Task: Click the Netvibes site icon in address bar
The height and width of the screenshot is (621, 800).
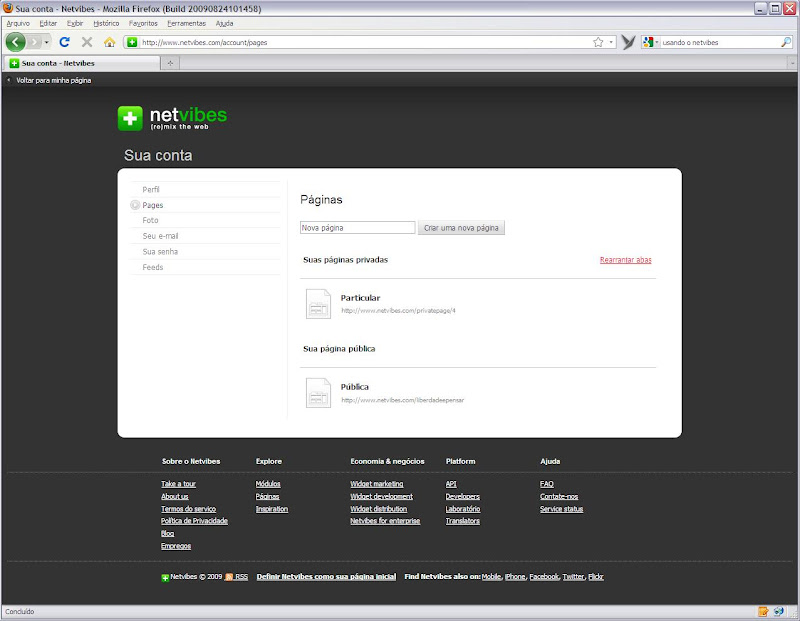Action: click(x=132, y=42)
